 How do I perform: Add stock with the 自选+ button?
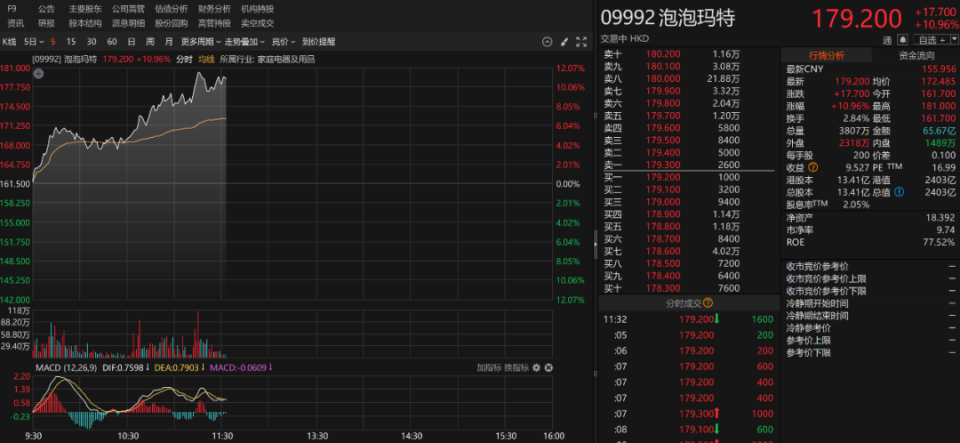tap(931, 40)
